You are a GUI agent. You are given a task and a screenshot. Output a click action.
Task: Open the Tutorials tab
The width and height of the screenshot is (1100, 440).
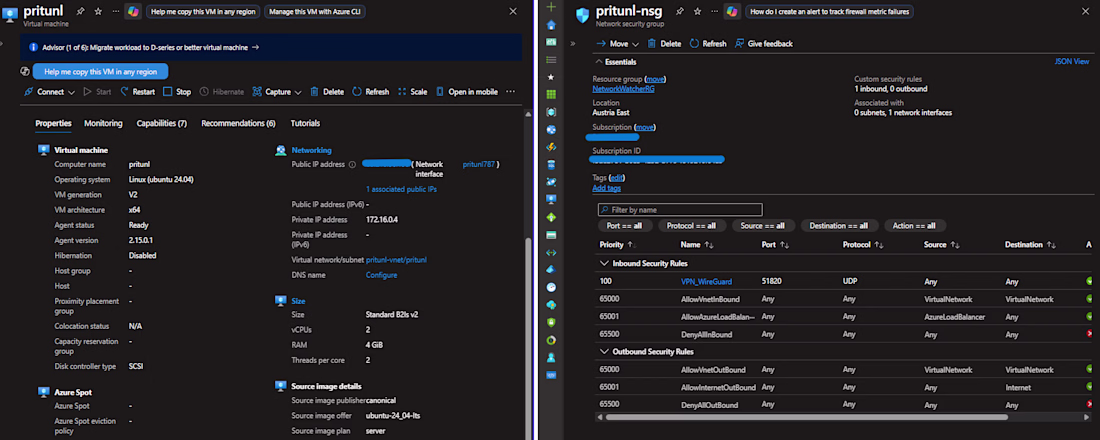[x=305, y=124]
